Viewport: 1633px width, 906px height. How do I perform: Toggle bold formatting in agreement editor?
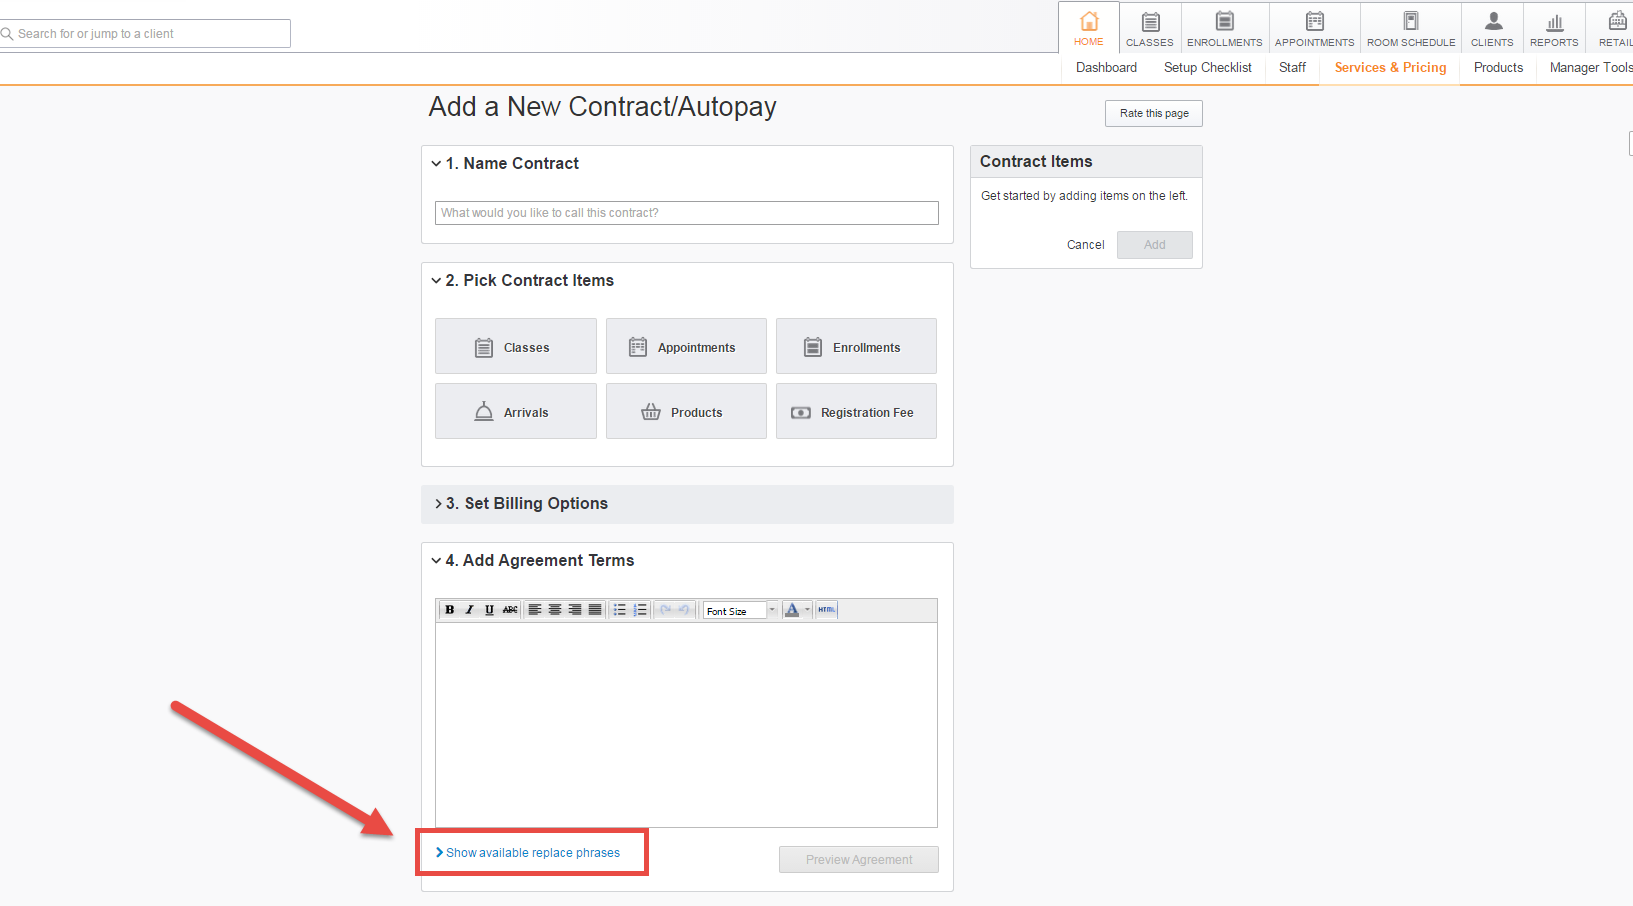pos(450,610)
